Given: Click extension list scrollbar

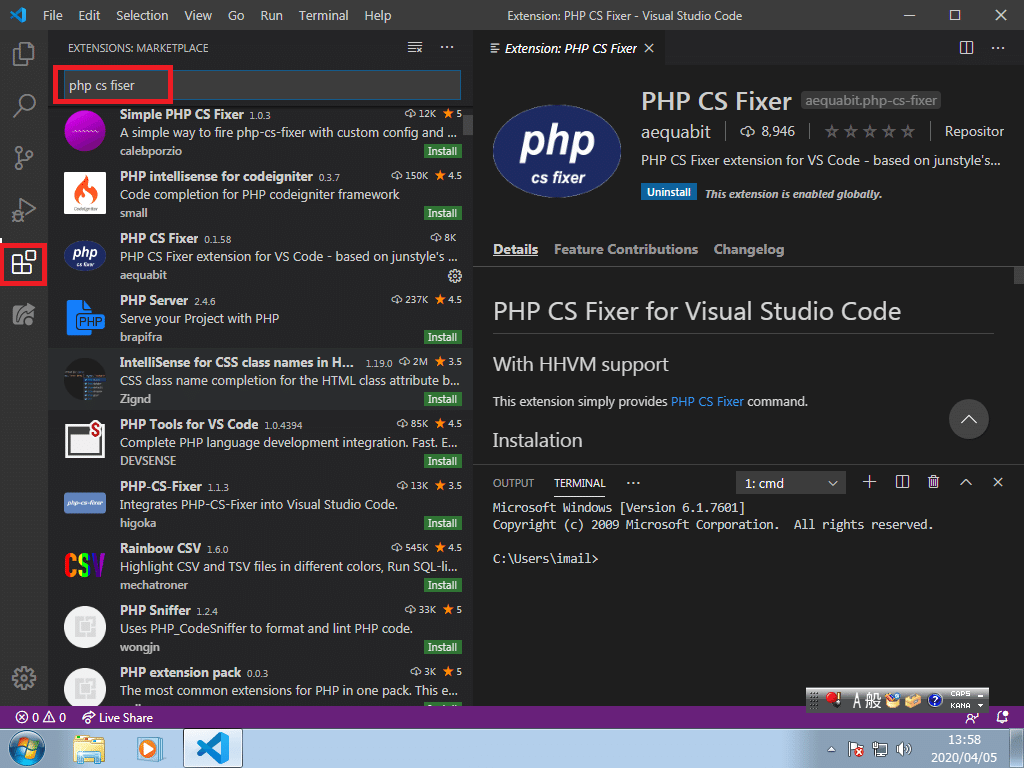Looking at the screenshot, I should coord(468,124).
